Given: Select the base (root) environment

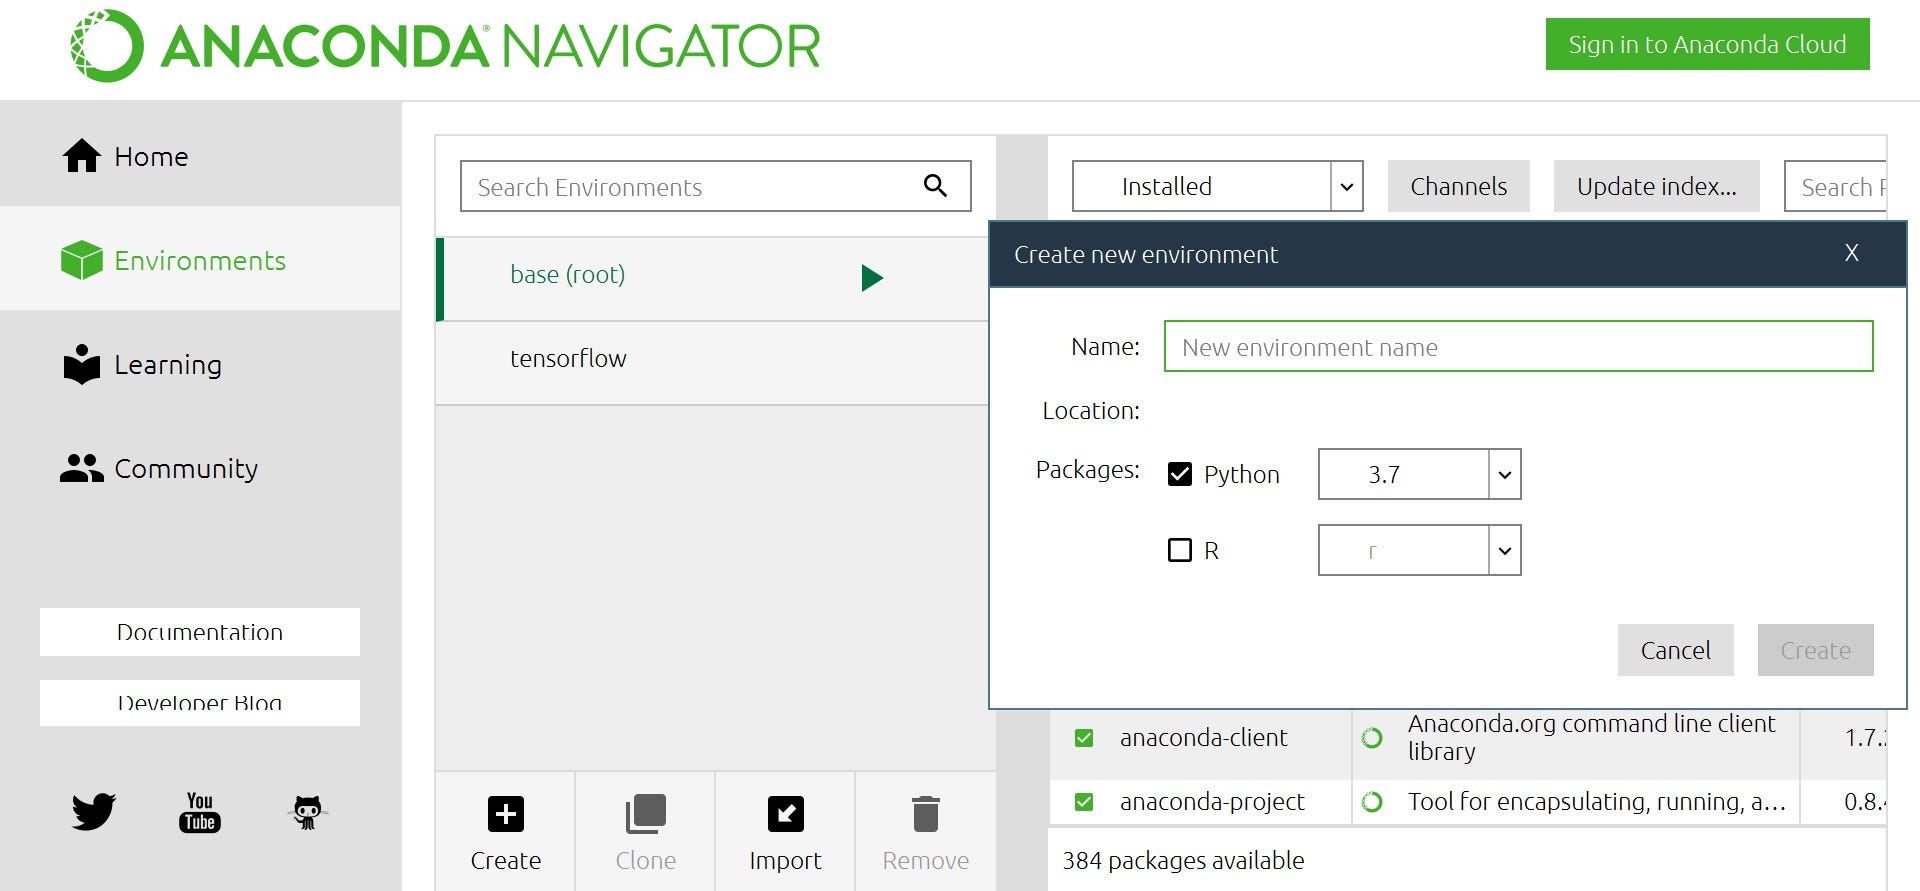Looking at the screenshot, I should tap(714, 279).
